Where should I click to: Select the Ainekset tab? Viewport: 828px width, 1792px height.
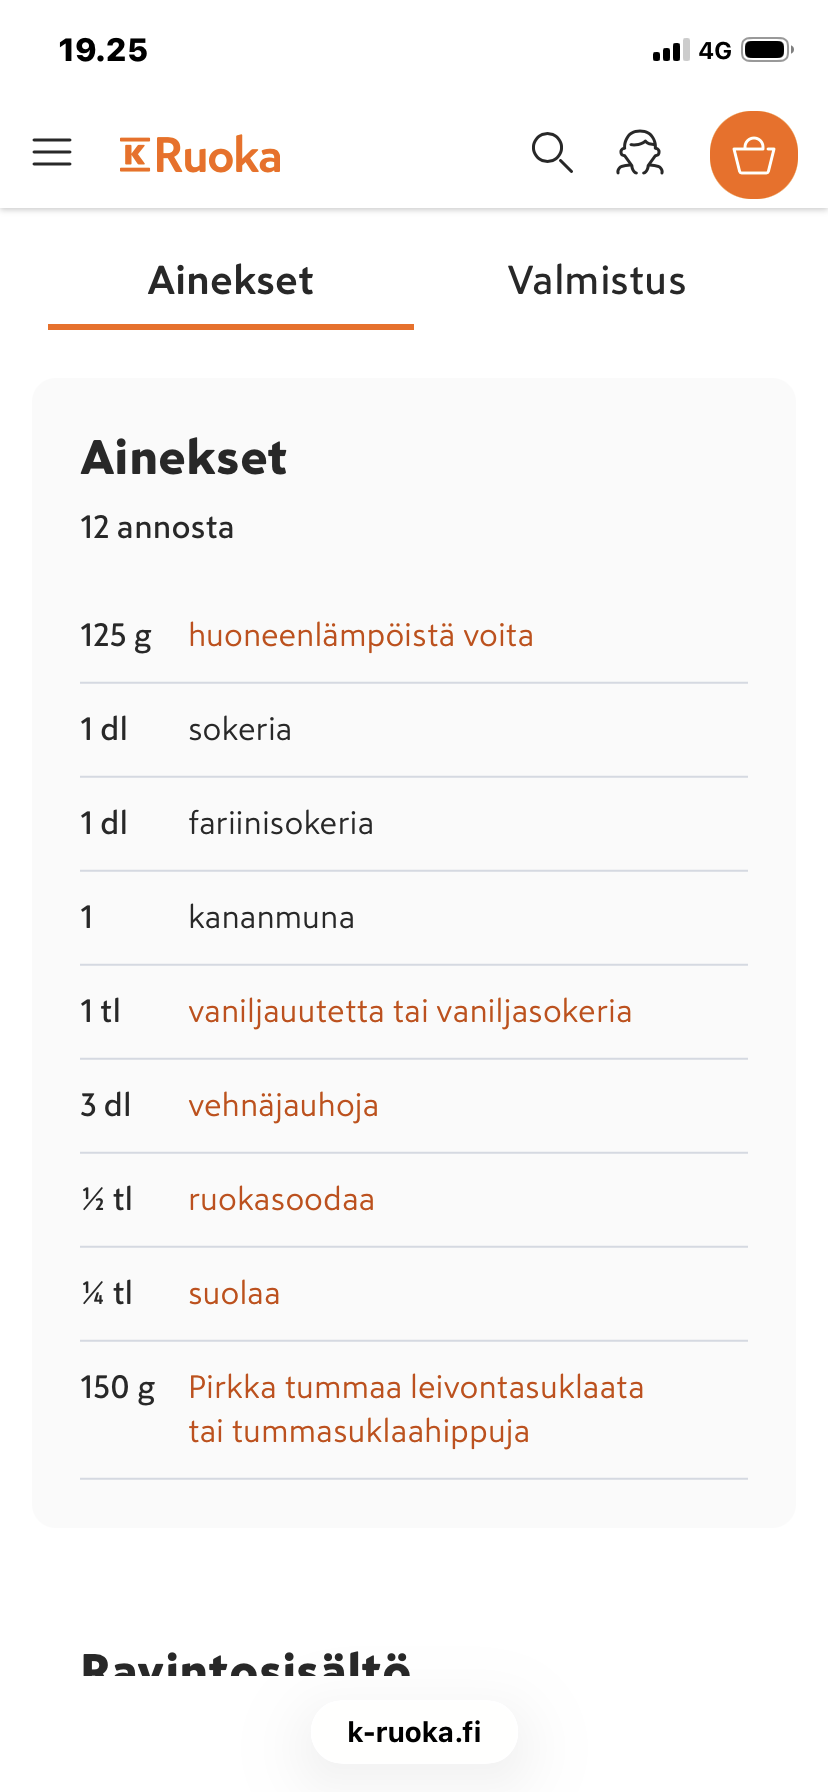point(231,281)
